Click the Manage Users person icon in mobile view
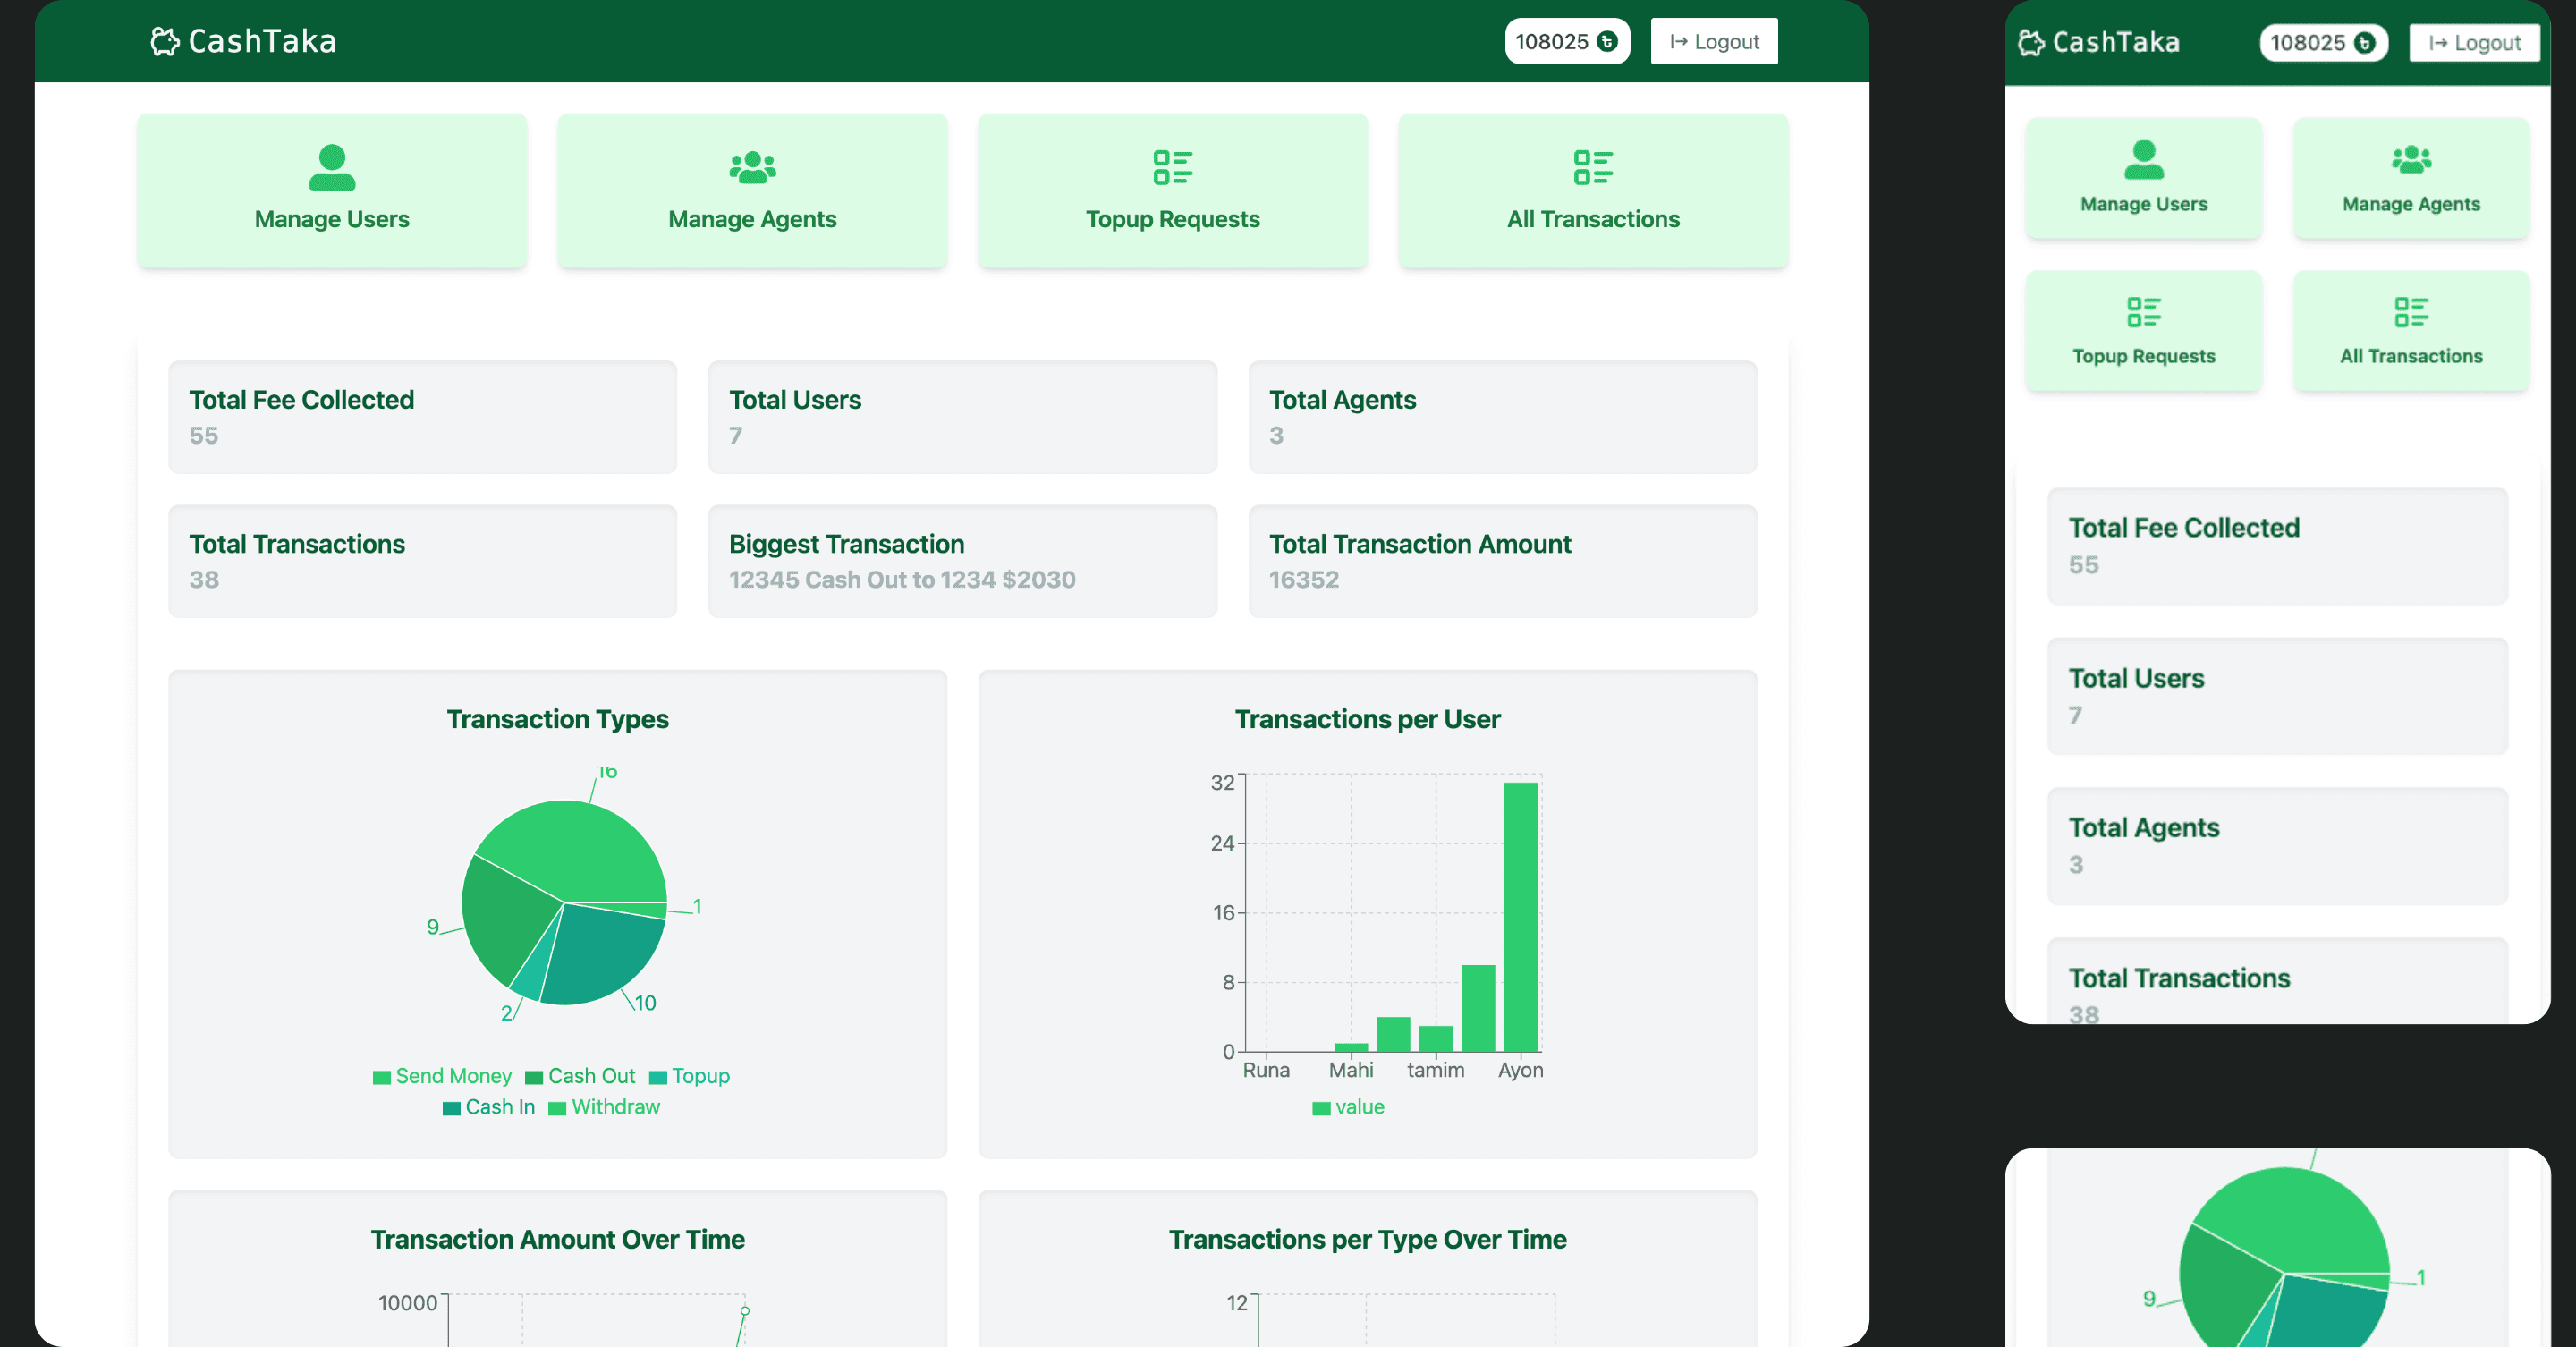Screen dimensions: 2576x1347 (2144, 159)
